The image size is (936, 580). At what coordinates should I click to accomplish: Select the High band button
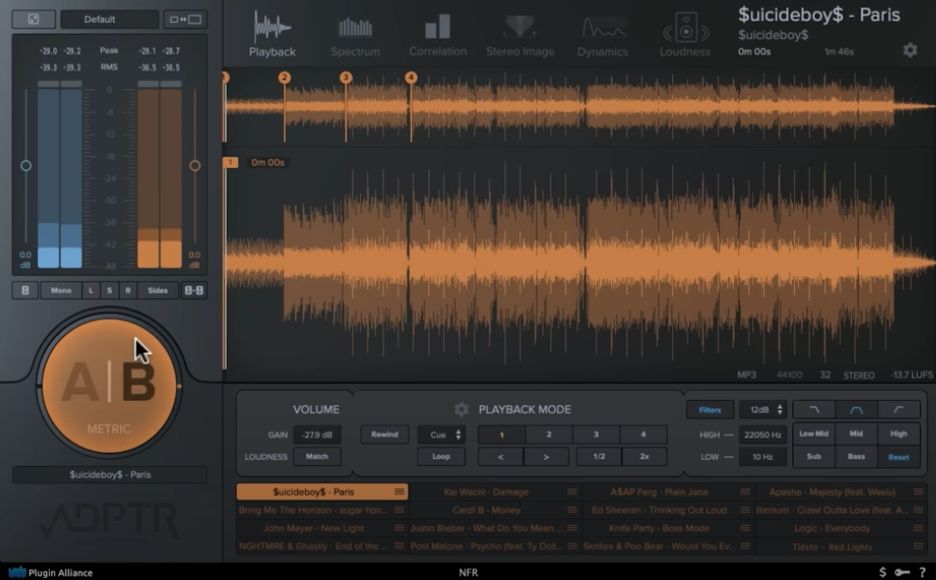pyautogui.click(x=898, y=434)
